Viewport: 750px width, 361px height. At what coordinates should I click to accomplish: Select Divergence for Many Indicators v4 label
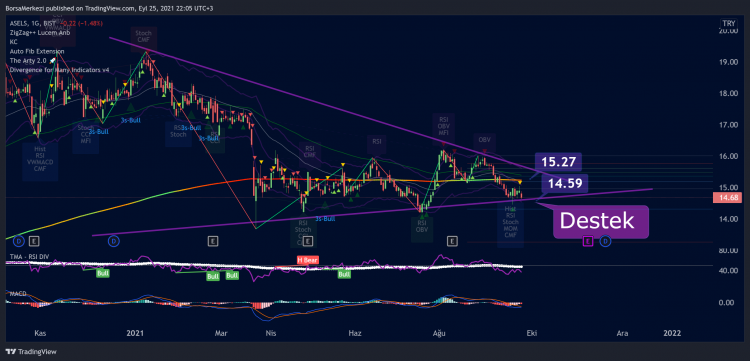[58, 69]
